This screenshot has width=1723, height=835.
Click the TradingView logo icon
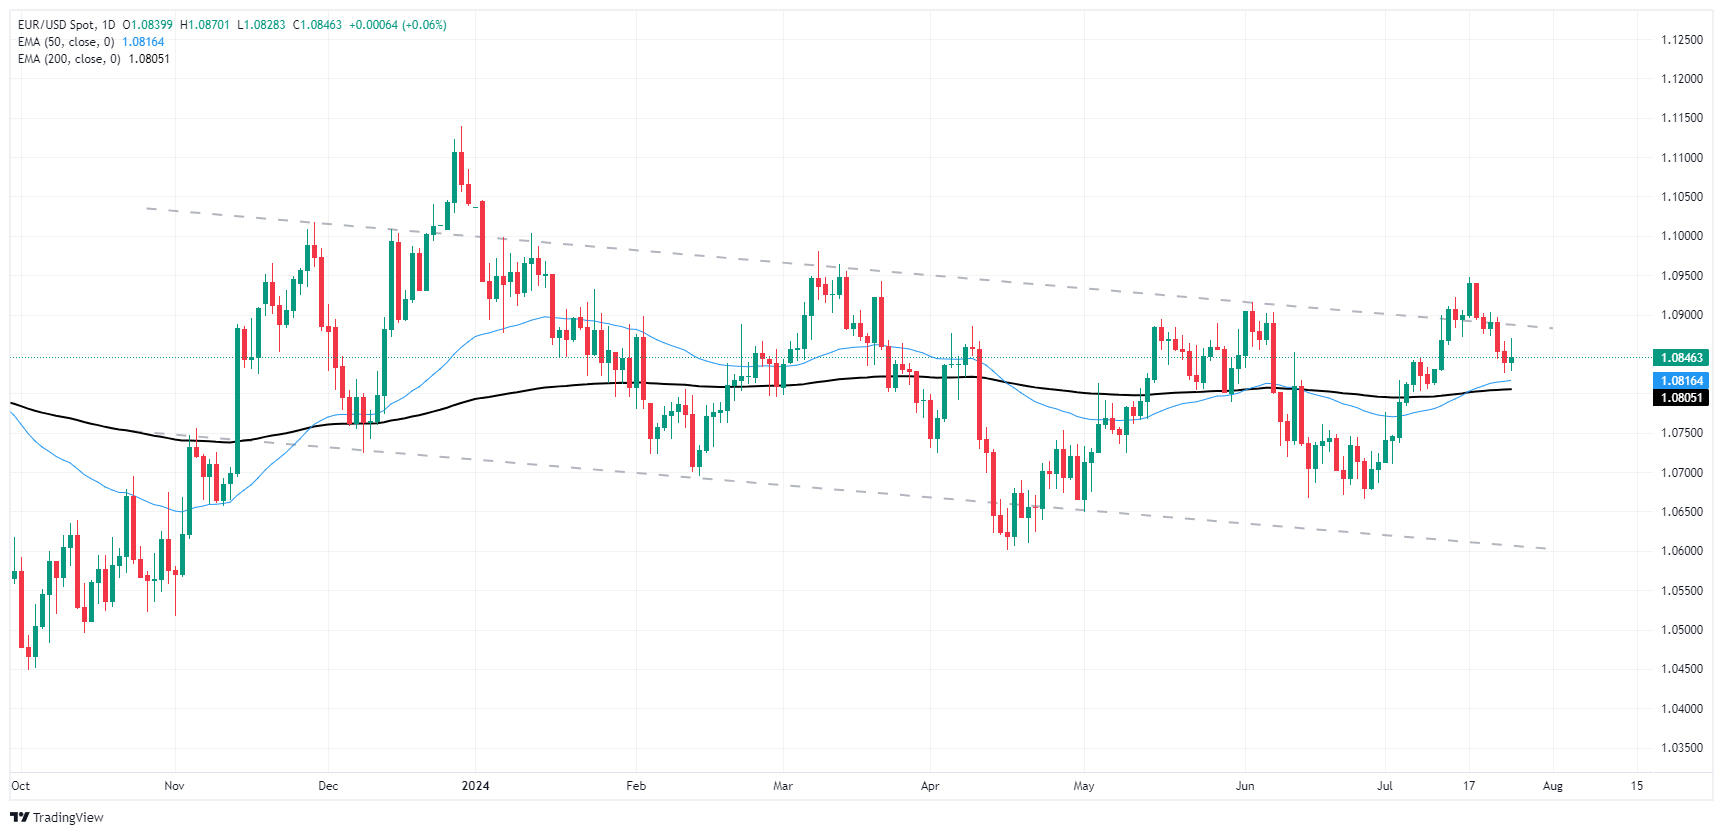coord(20,817)
